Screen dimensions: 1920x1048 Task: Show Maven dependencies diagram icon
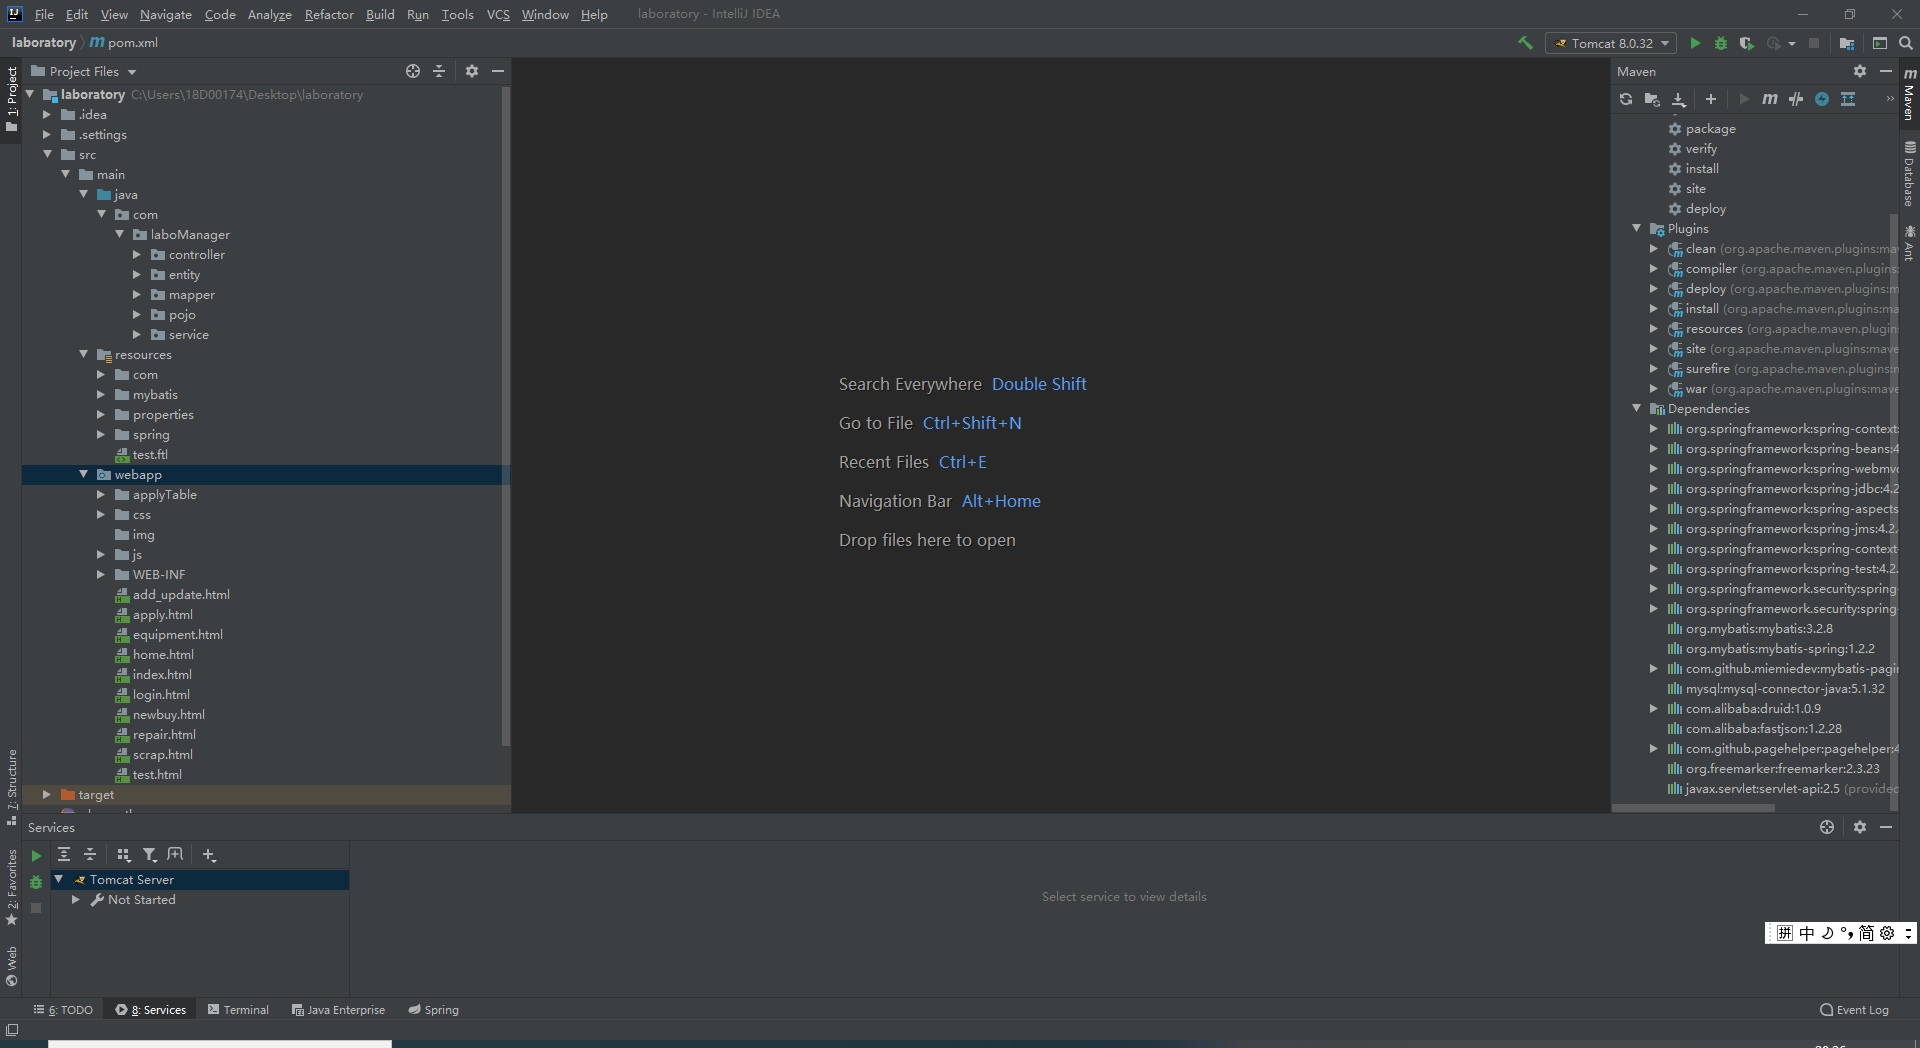point(1848,99)
